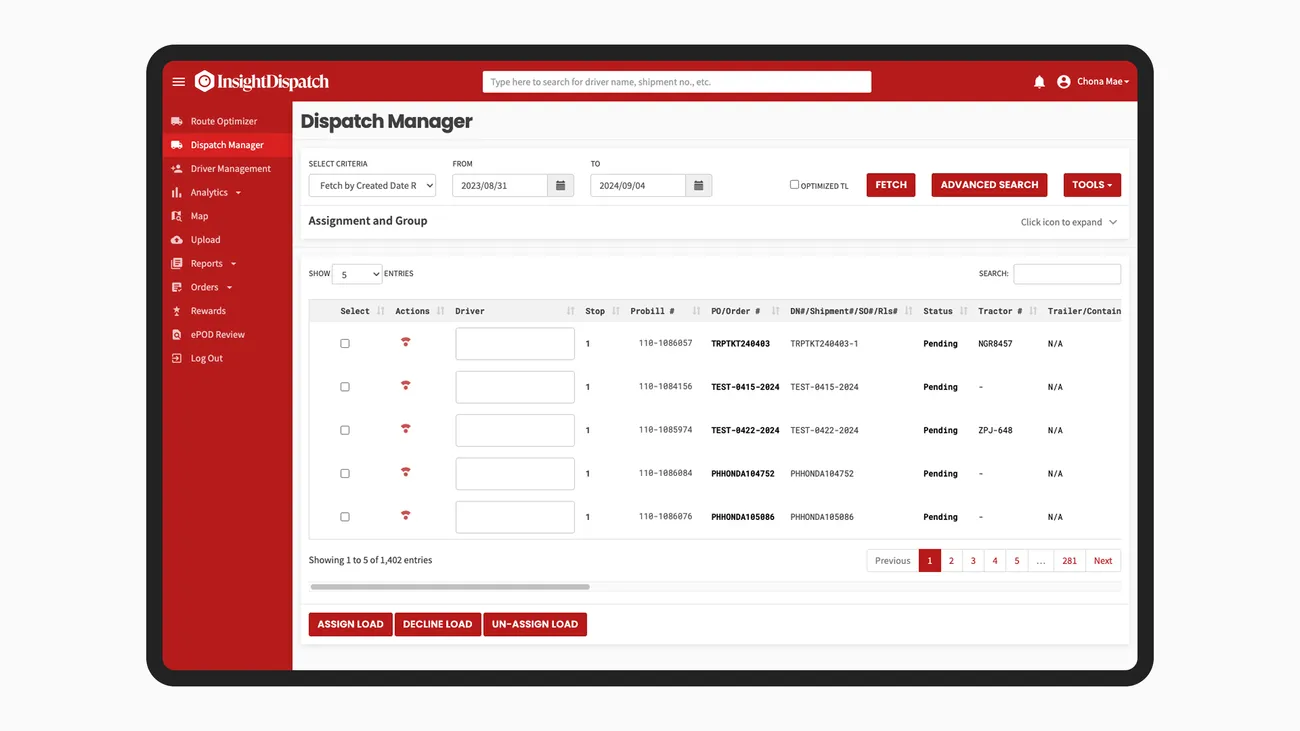The image size is (1300, 731).
Task: Open the notifications bell
Action: point(1039,82)
